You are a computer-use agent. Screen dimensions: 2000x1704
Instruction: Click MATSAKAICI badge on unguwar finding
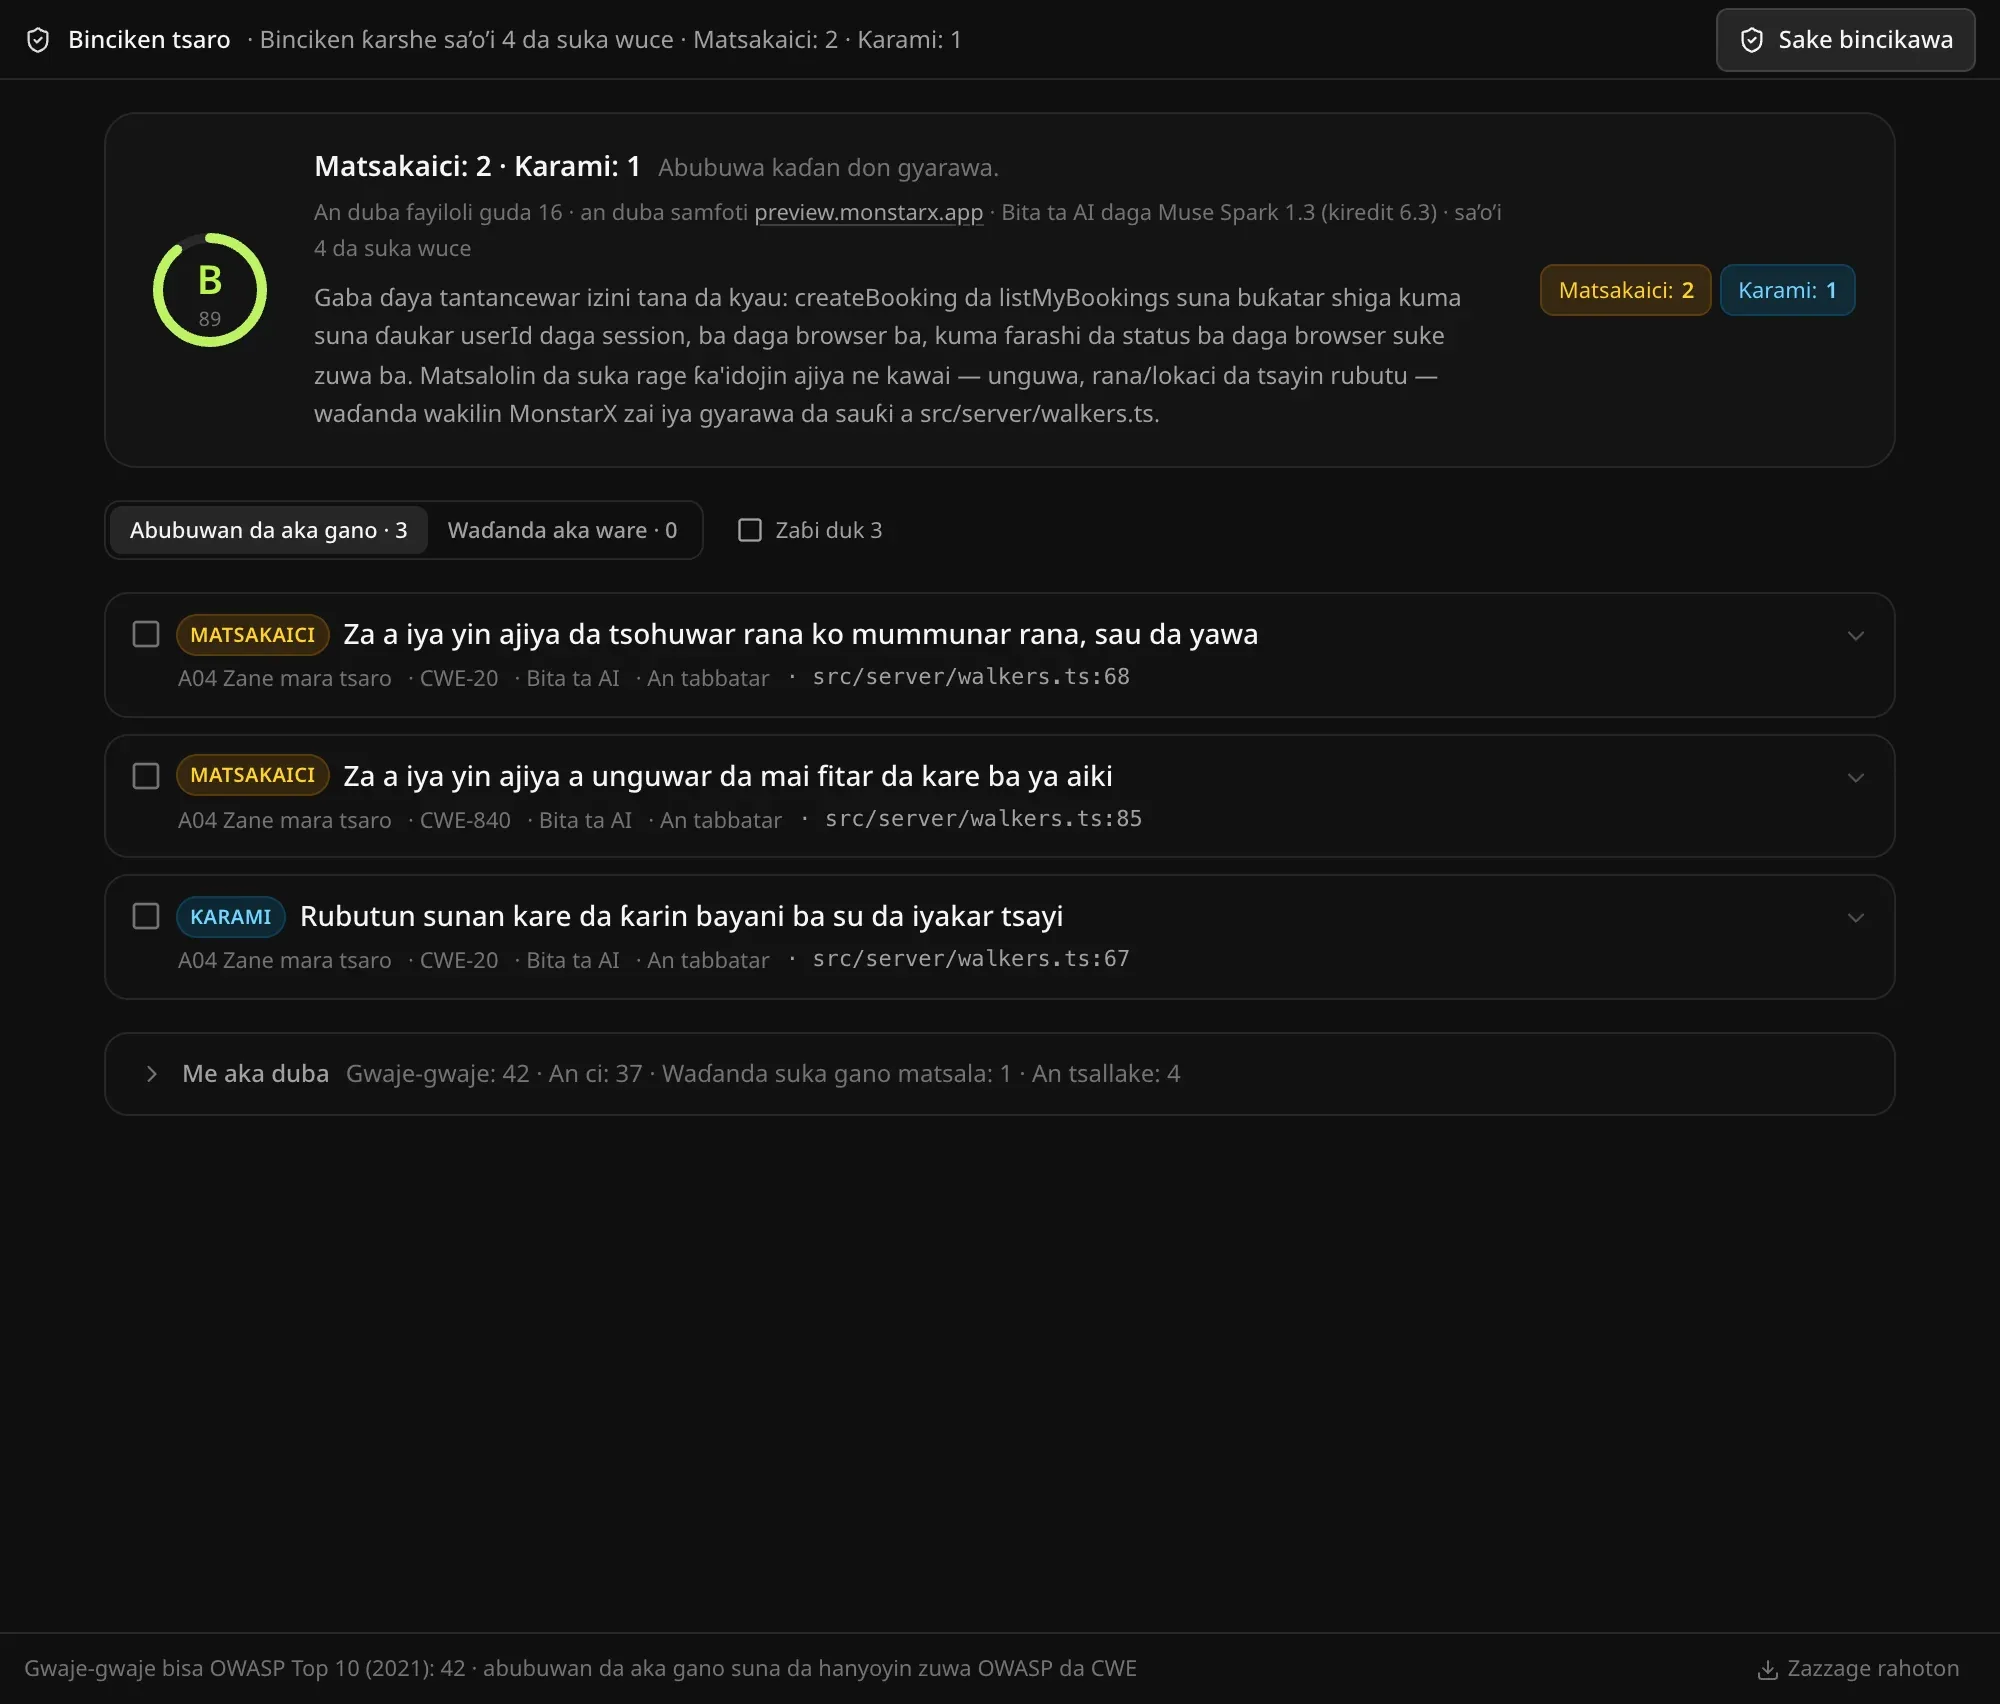click(253, 775)
